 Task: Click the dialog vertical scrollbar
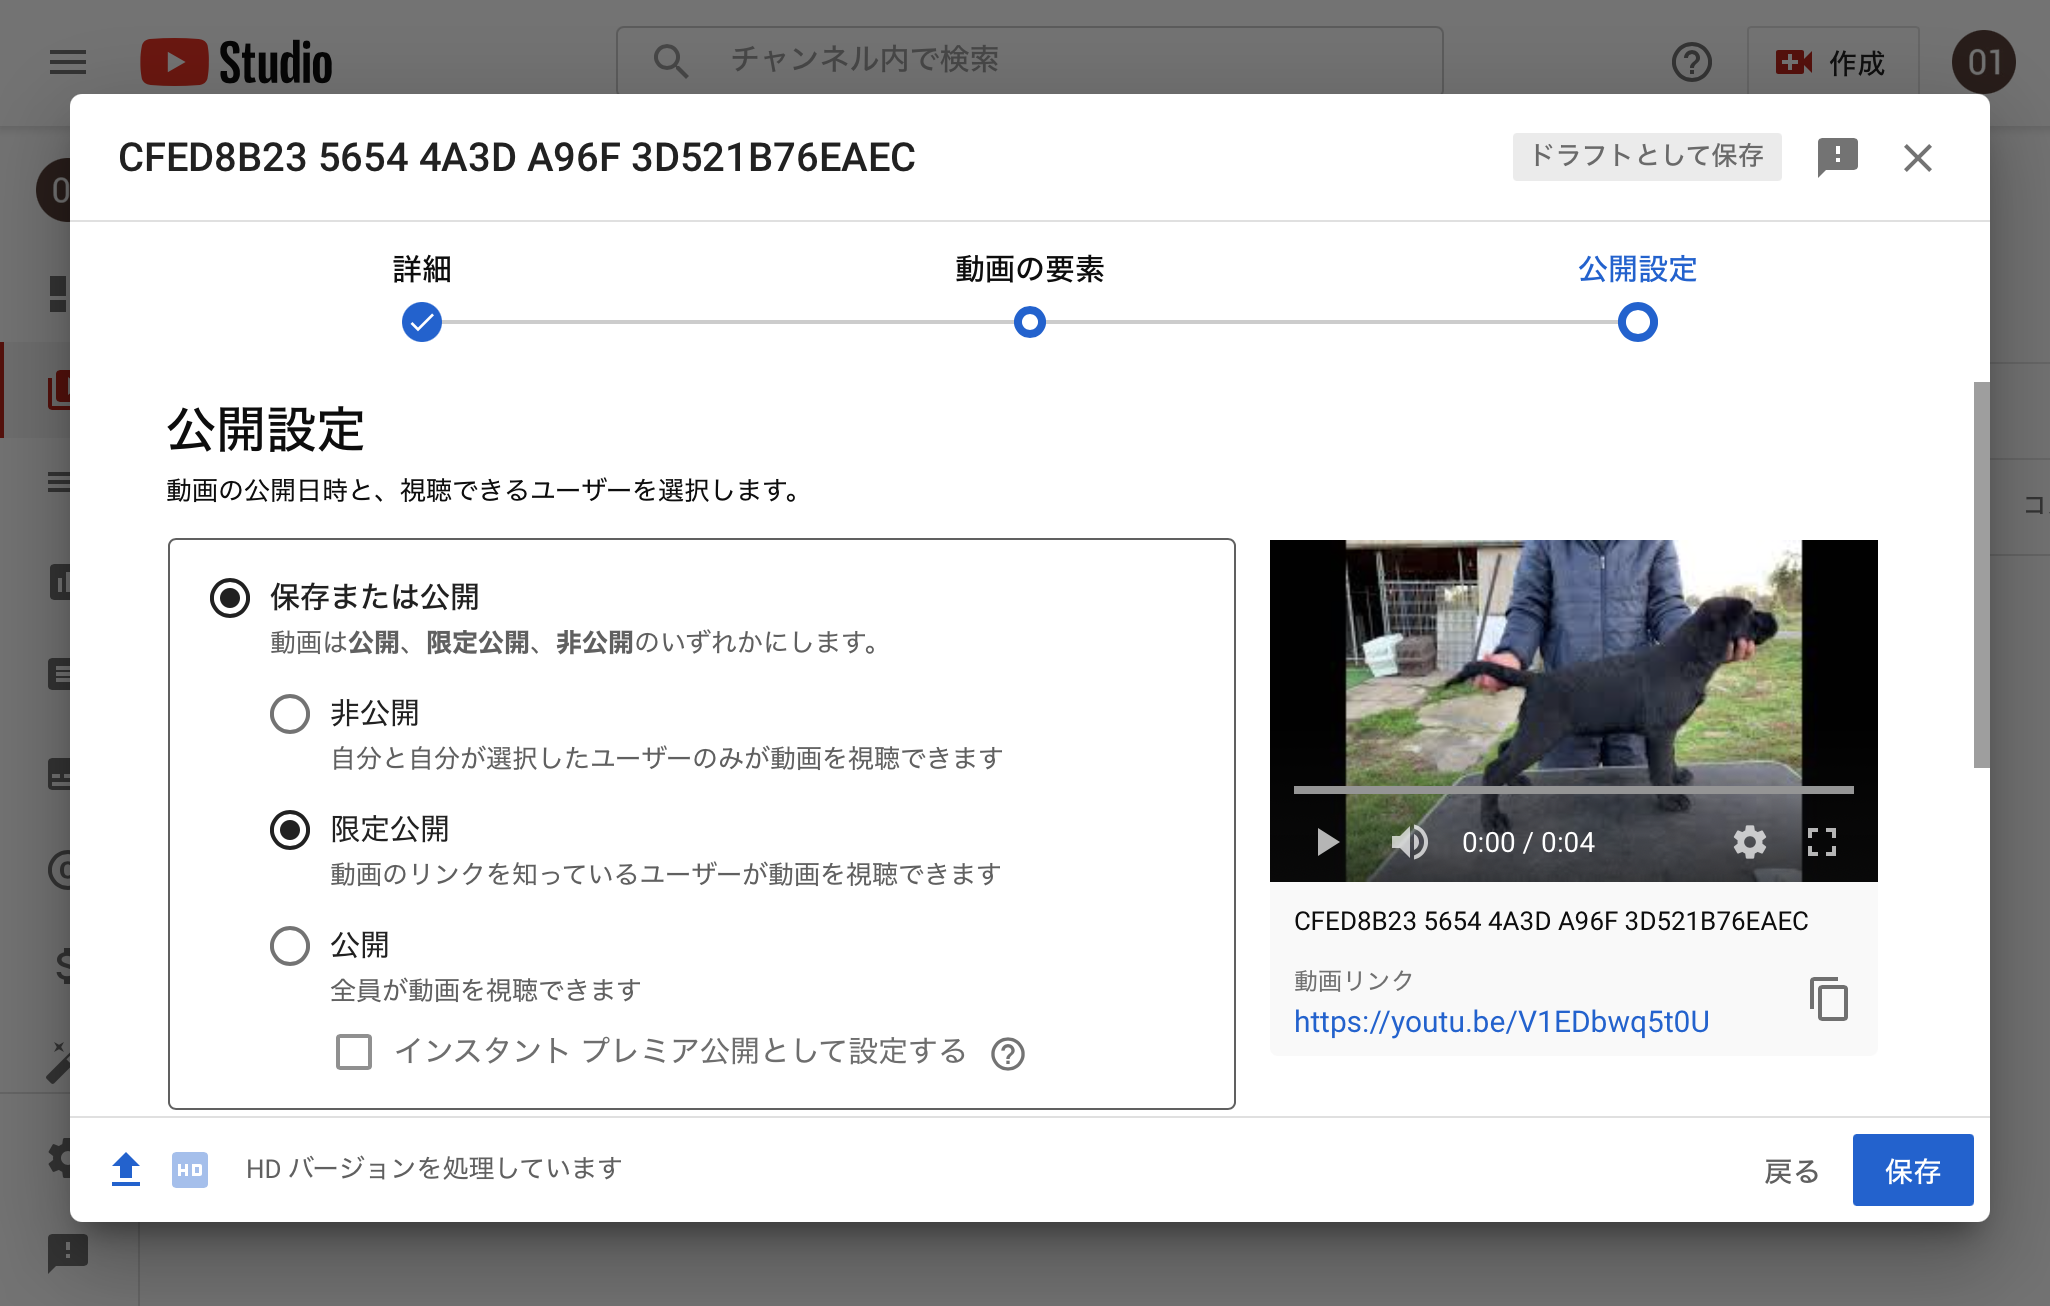click(x=1981, y=575)
